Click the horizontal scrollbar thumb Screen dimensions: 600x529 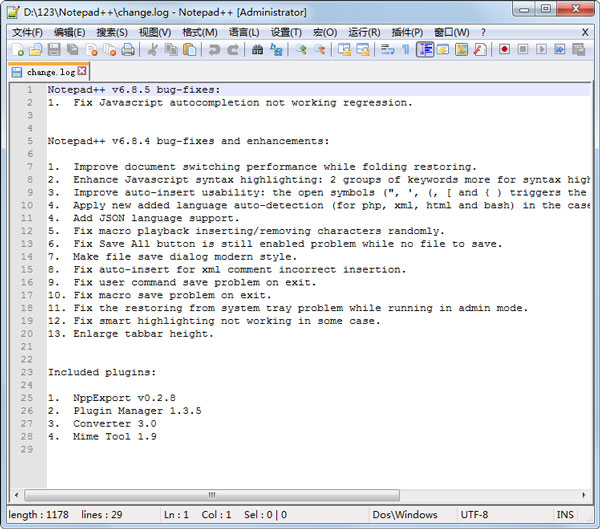(x=212, y=495)
